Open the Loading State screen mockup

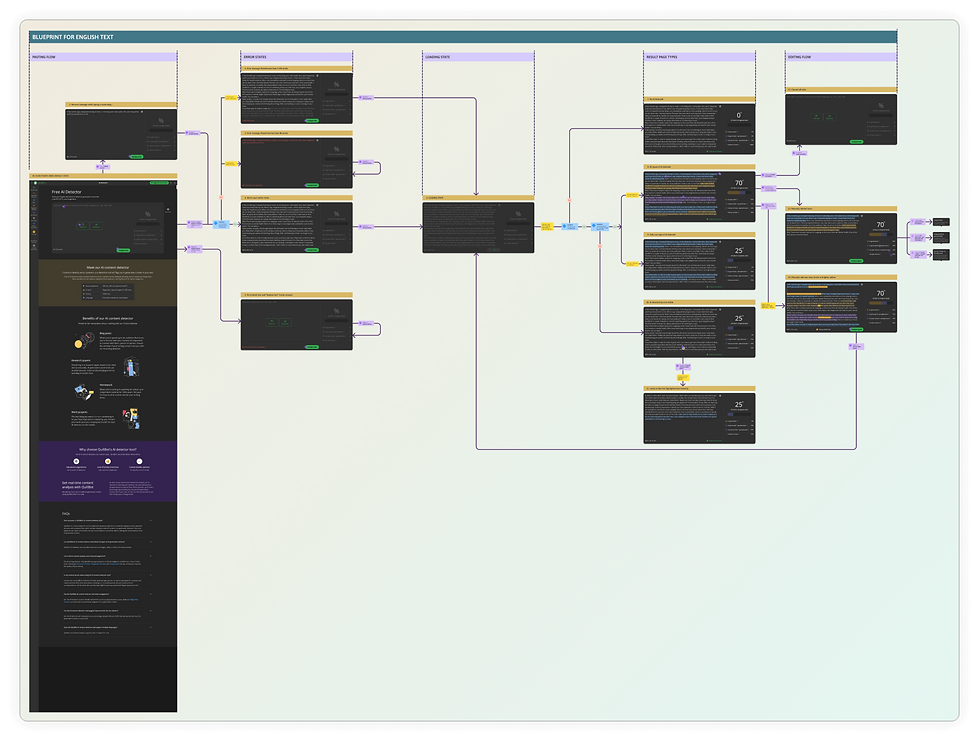[478, 227]
